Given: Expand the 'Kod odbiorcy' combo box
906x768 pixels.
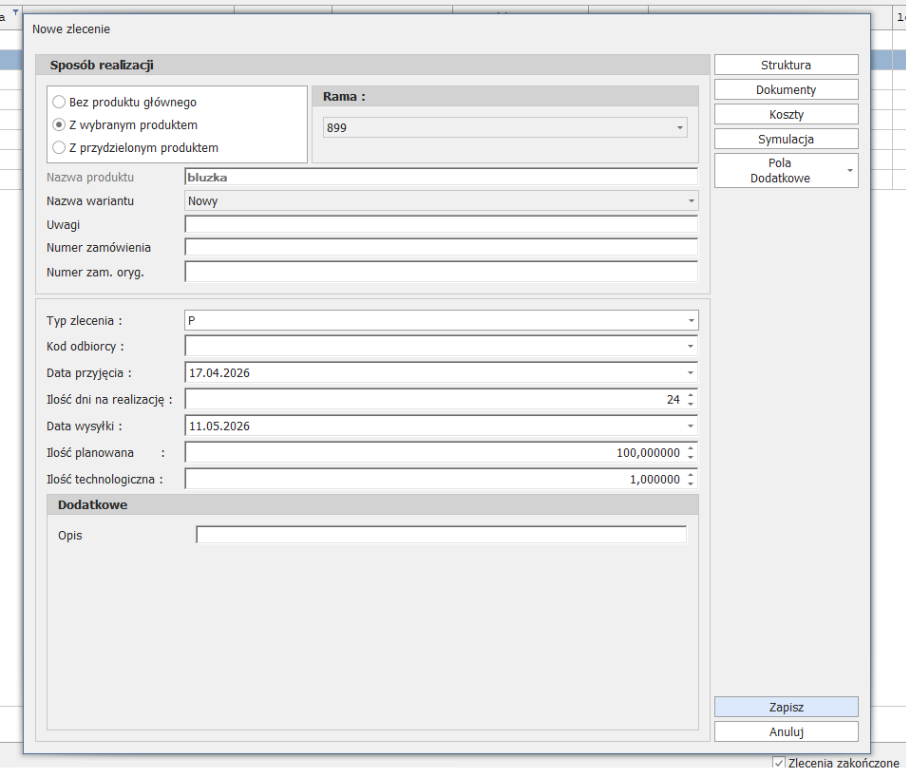Looking at the screenshot, I should tap(690, 347).
